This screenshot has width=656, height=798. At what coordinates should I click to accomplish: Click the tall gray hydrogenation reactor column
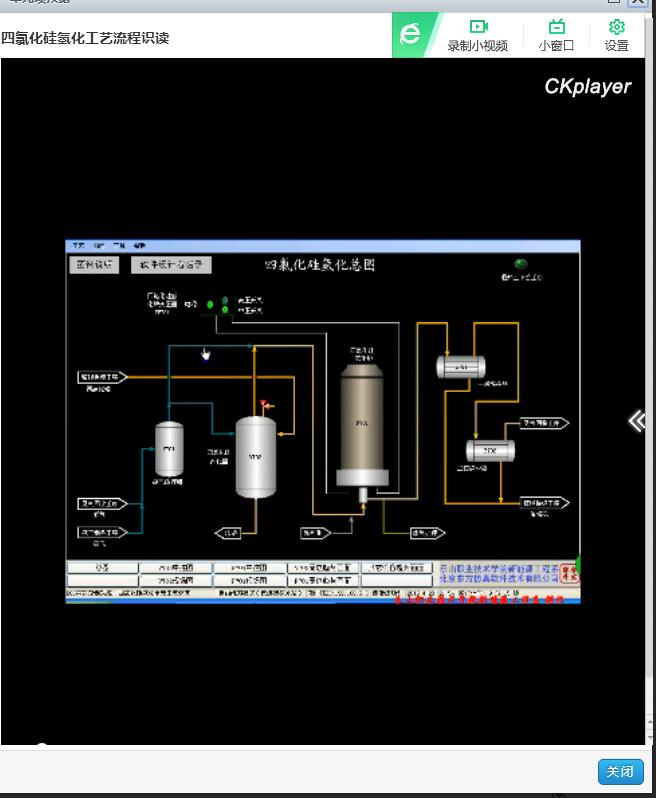(361, 423)
